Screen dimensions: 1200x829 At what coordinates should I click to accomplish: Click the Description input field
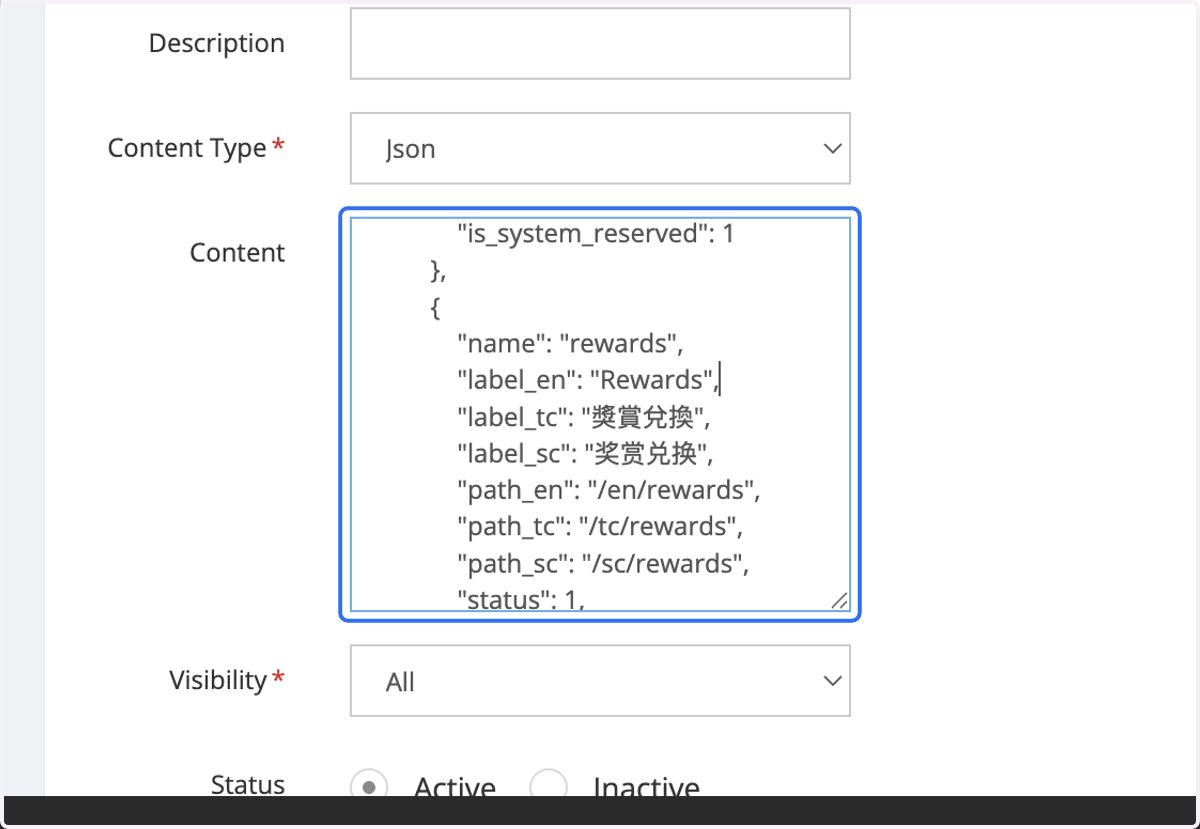[600, 43]
